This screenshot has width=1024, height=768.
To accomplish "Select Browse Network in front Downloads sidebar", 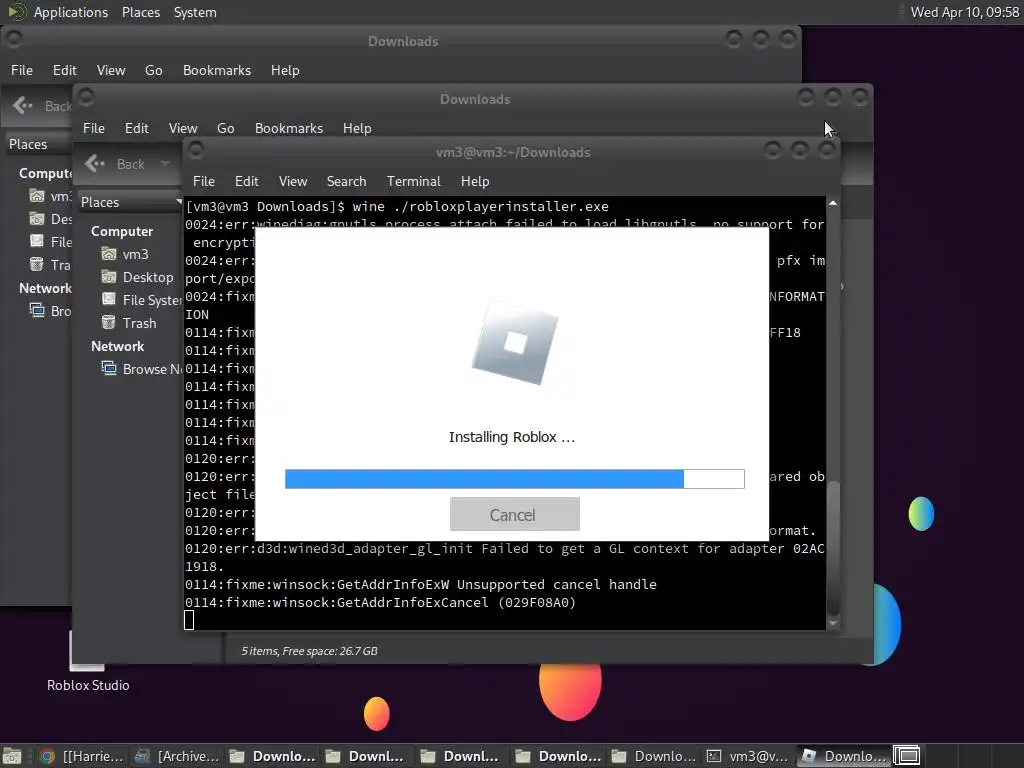I will pyautogui.click(x=152, y=369).
